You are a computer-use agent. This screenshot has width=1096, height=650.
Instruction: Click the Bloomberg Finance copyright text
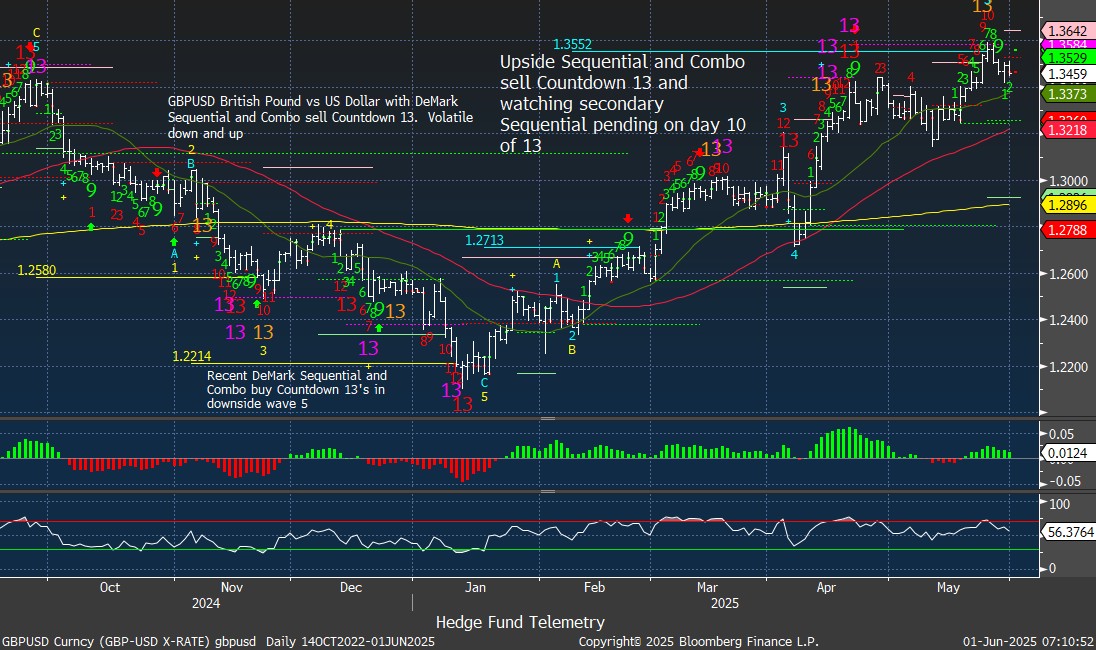698,642
